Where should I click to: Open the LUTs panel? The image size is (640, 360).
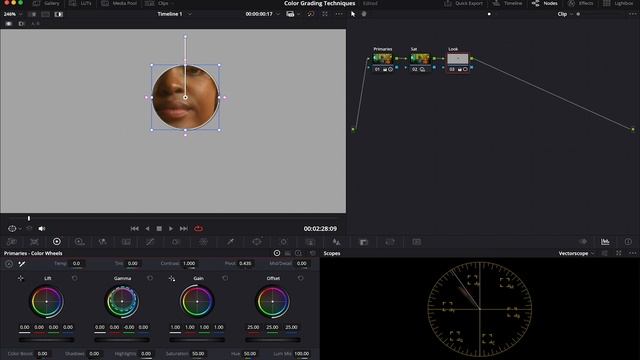pyautogui.click(x=80, y=3)
